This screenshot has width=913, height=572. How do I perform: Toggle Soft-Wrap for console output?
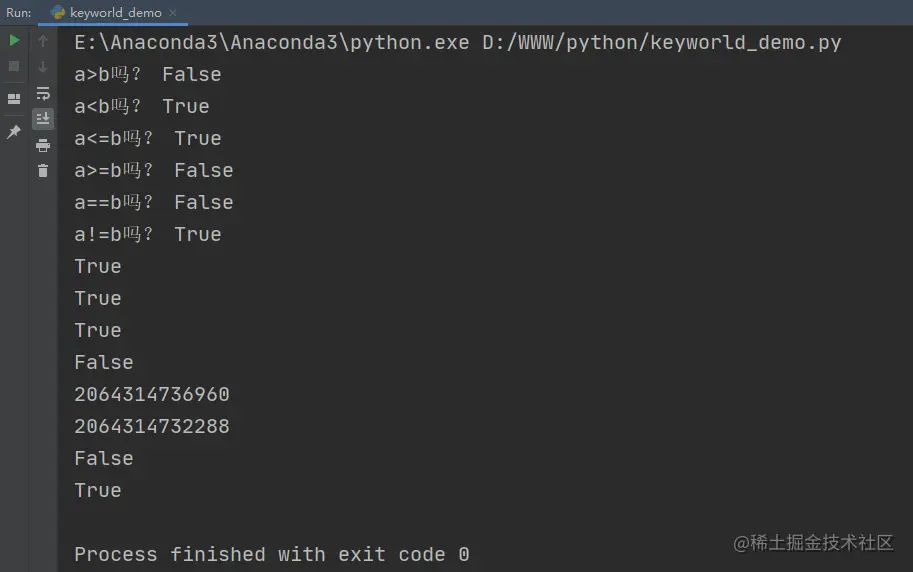pos(43,93)
